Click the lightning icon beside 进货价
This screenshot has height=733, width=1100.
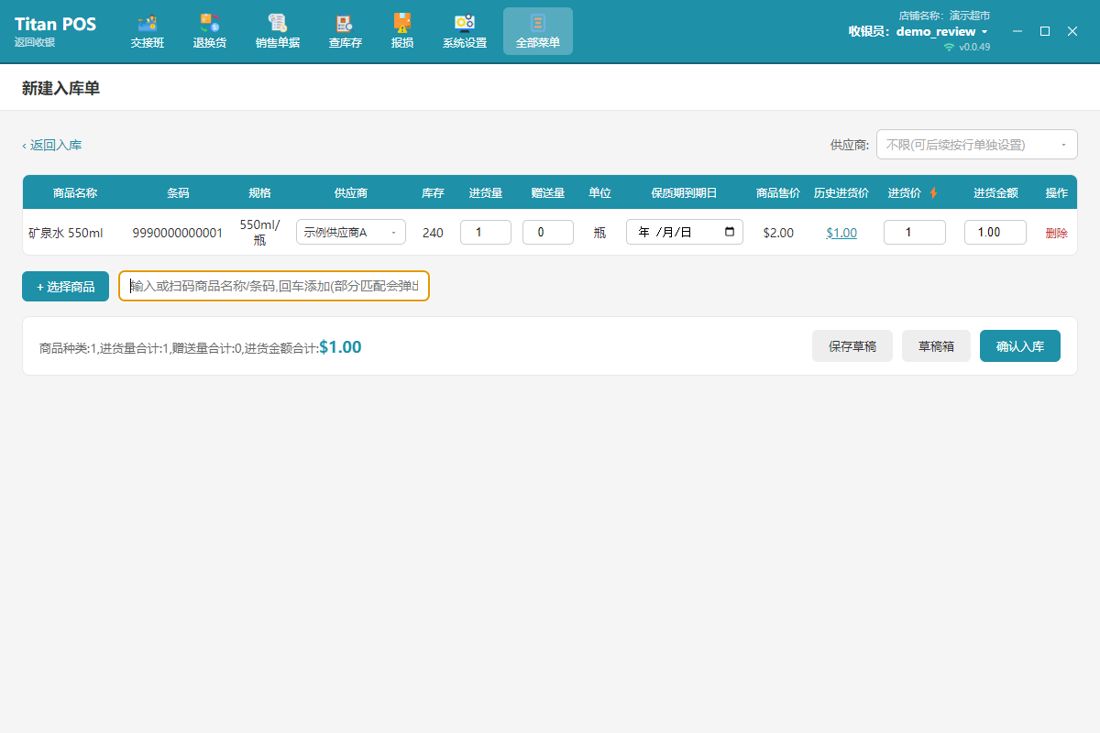point(933,193)
